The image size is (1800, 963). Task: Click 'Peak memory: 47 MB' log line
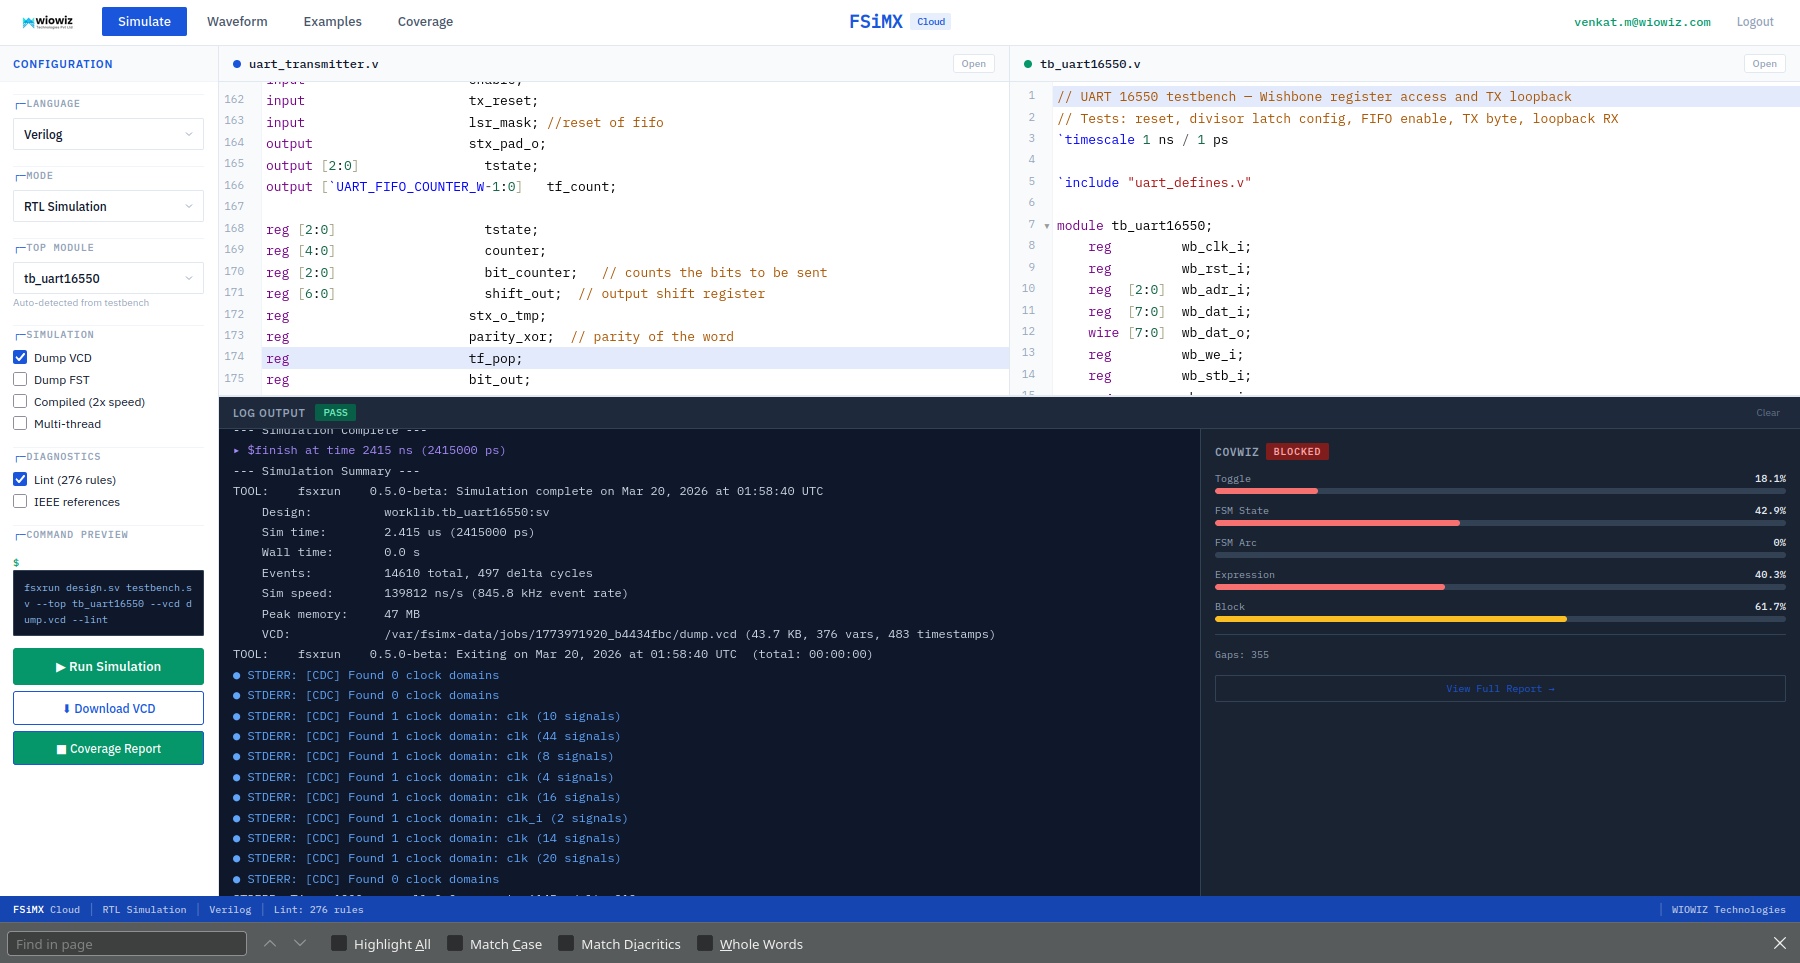click(x=341, y=614)
